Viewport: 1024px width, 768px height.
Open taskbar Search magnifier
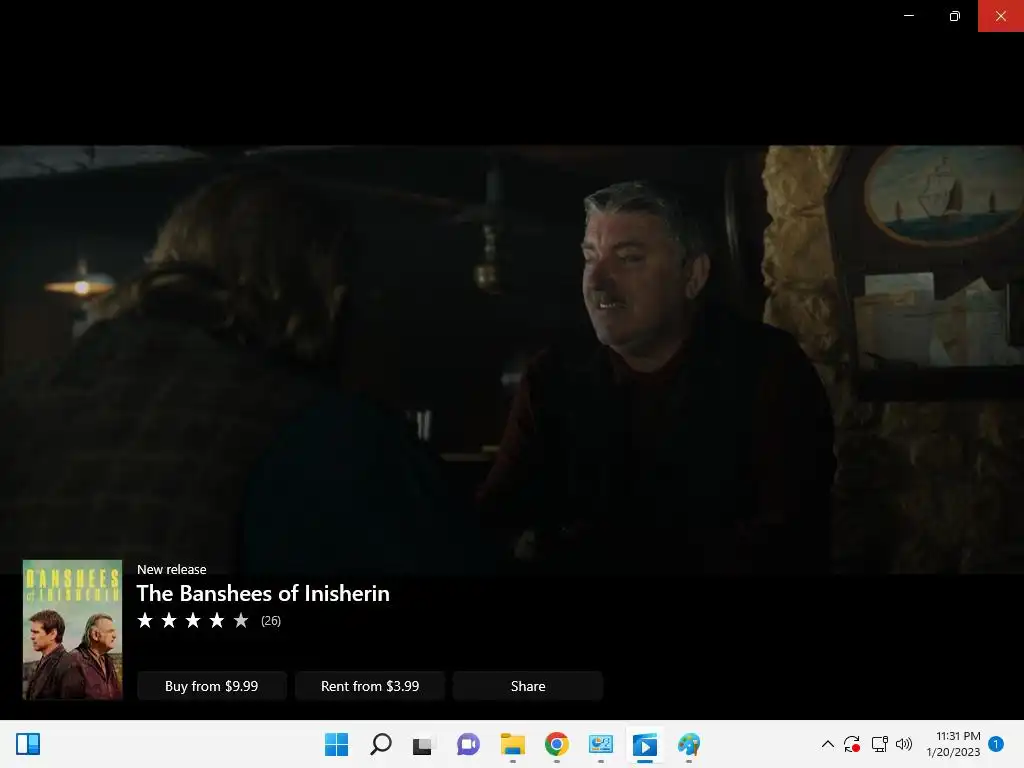[x=381, y=744]
